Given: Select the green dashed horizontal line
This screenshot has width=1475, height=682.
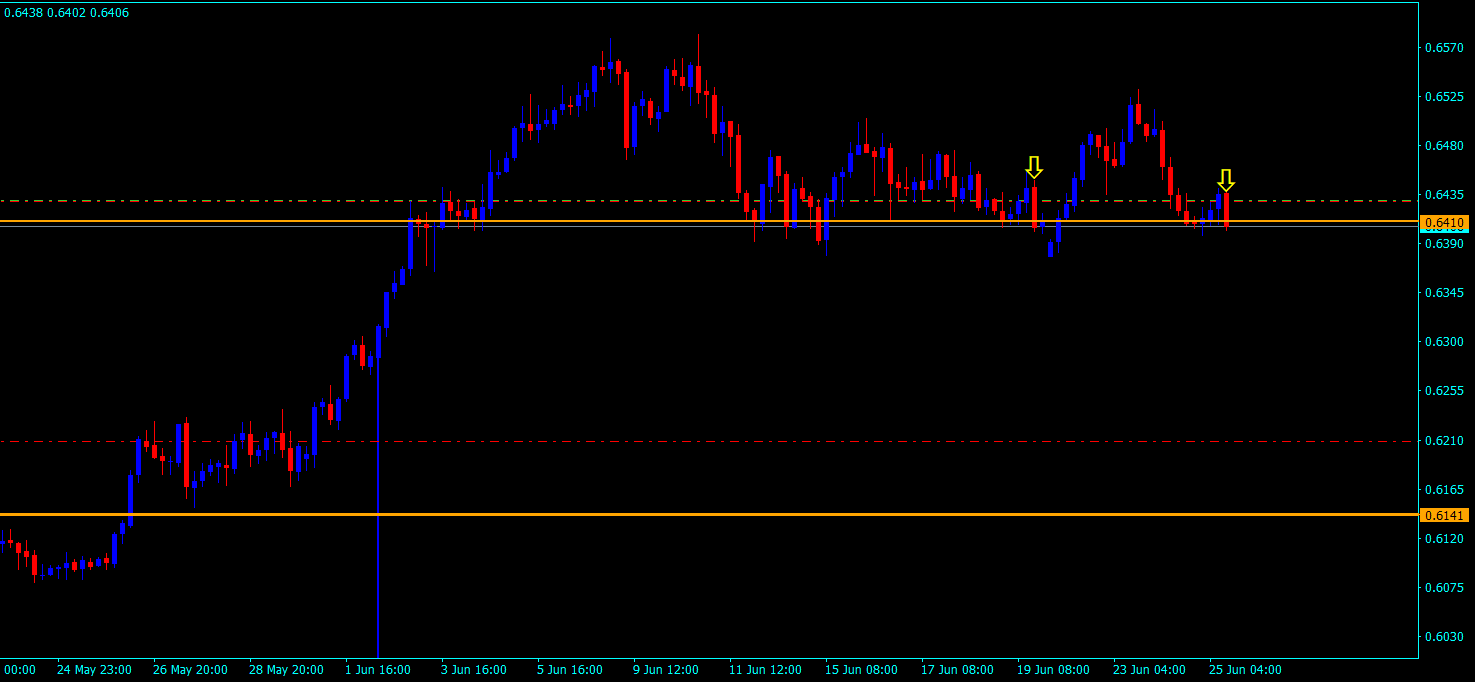Looking at the screenshot, I should [709, 201].
